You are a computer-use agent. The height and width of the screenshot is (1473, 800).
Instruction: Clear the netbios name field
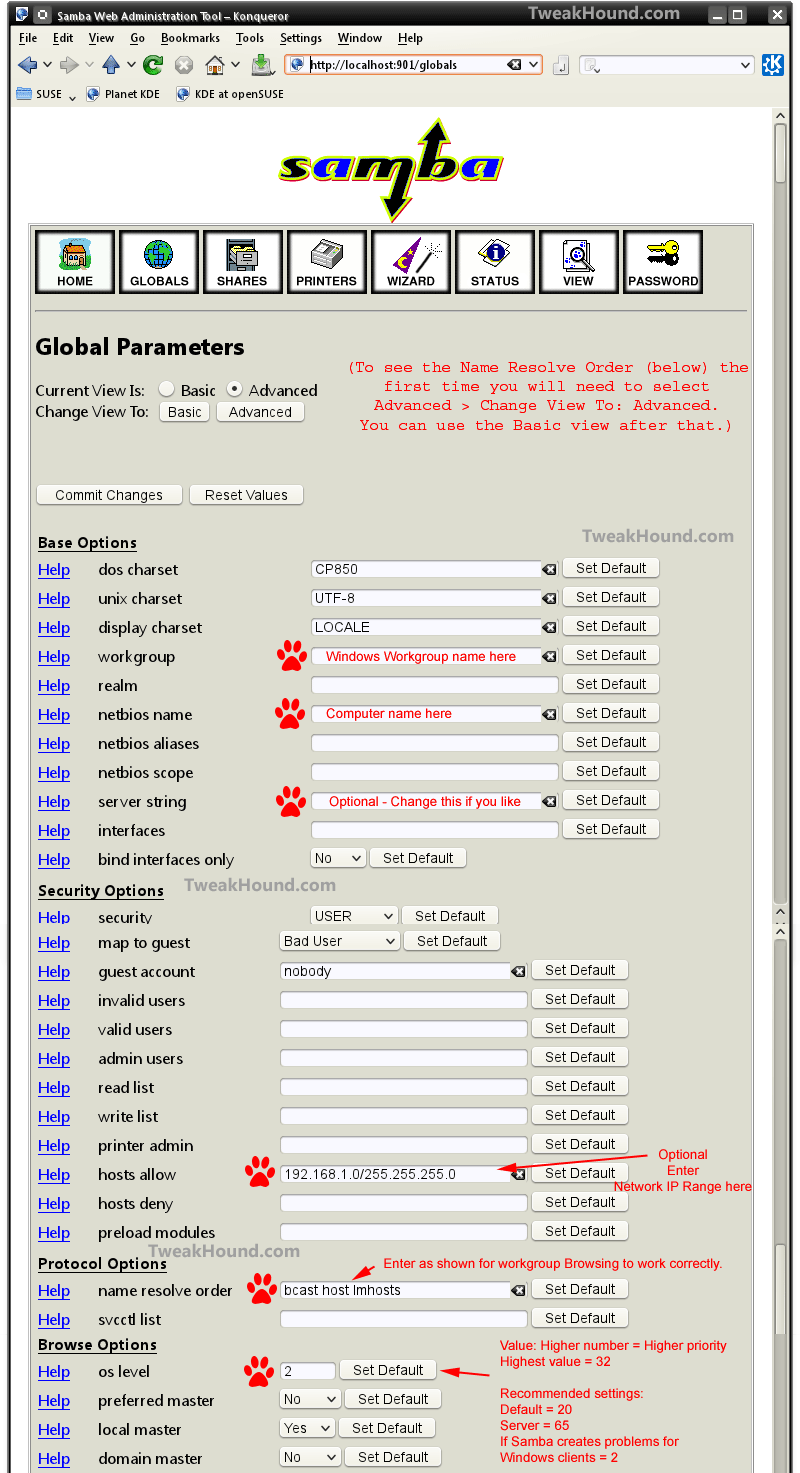[549, 715]
